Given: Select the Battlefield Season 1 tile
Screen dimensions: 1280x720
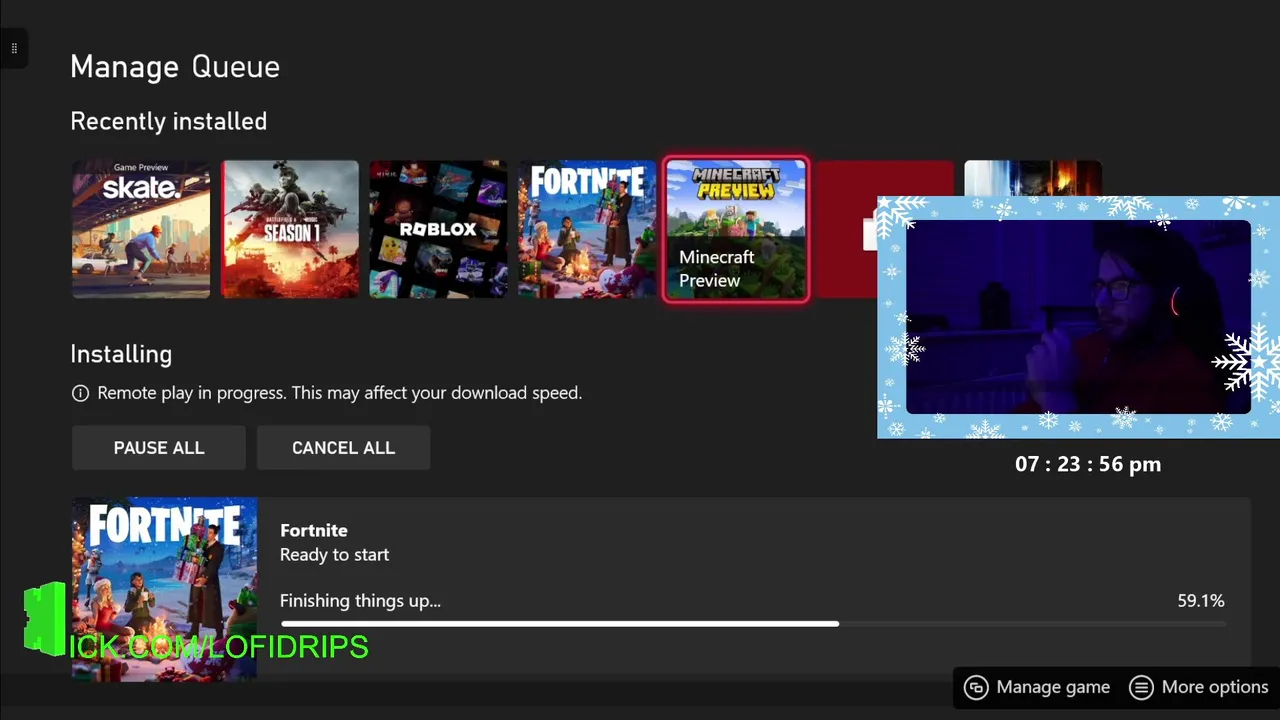Looking at the screenshot, I should coord(290,229).
